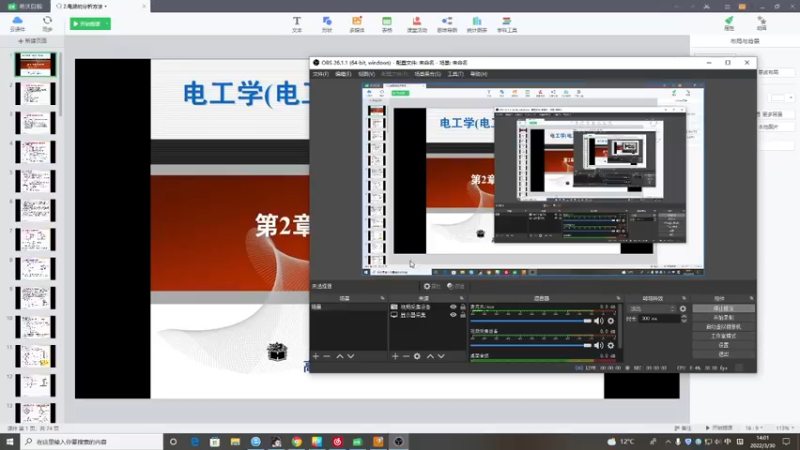Toggle lock on video capture device source
This screenshot has height=450, width=800.
coord(463,307)
